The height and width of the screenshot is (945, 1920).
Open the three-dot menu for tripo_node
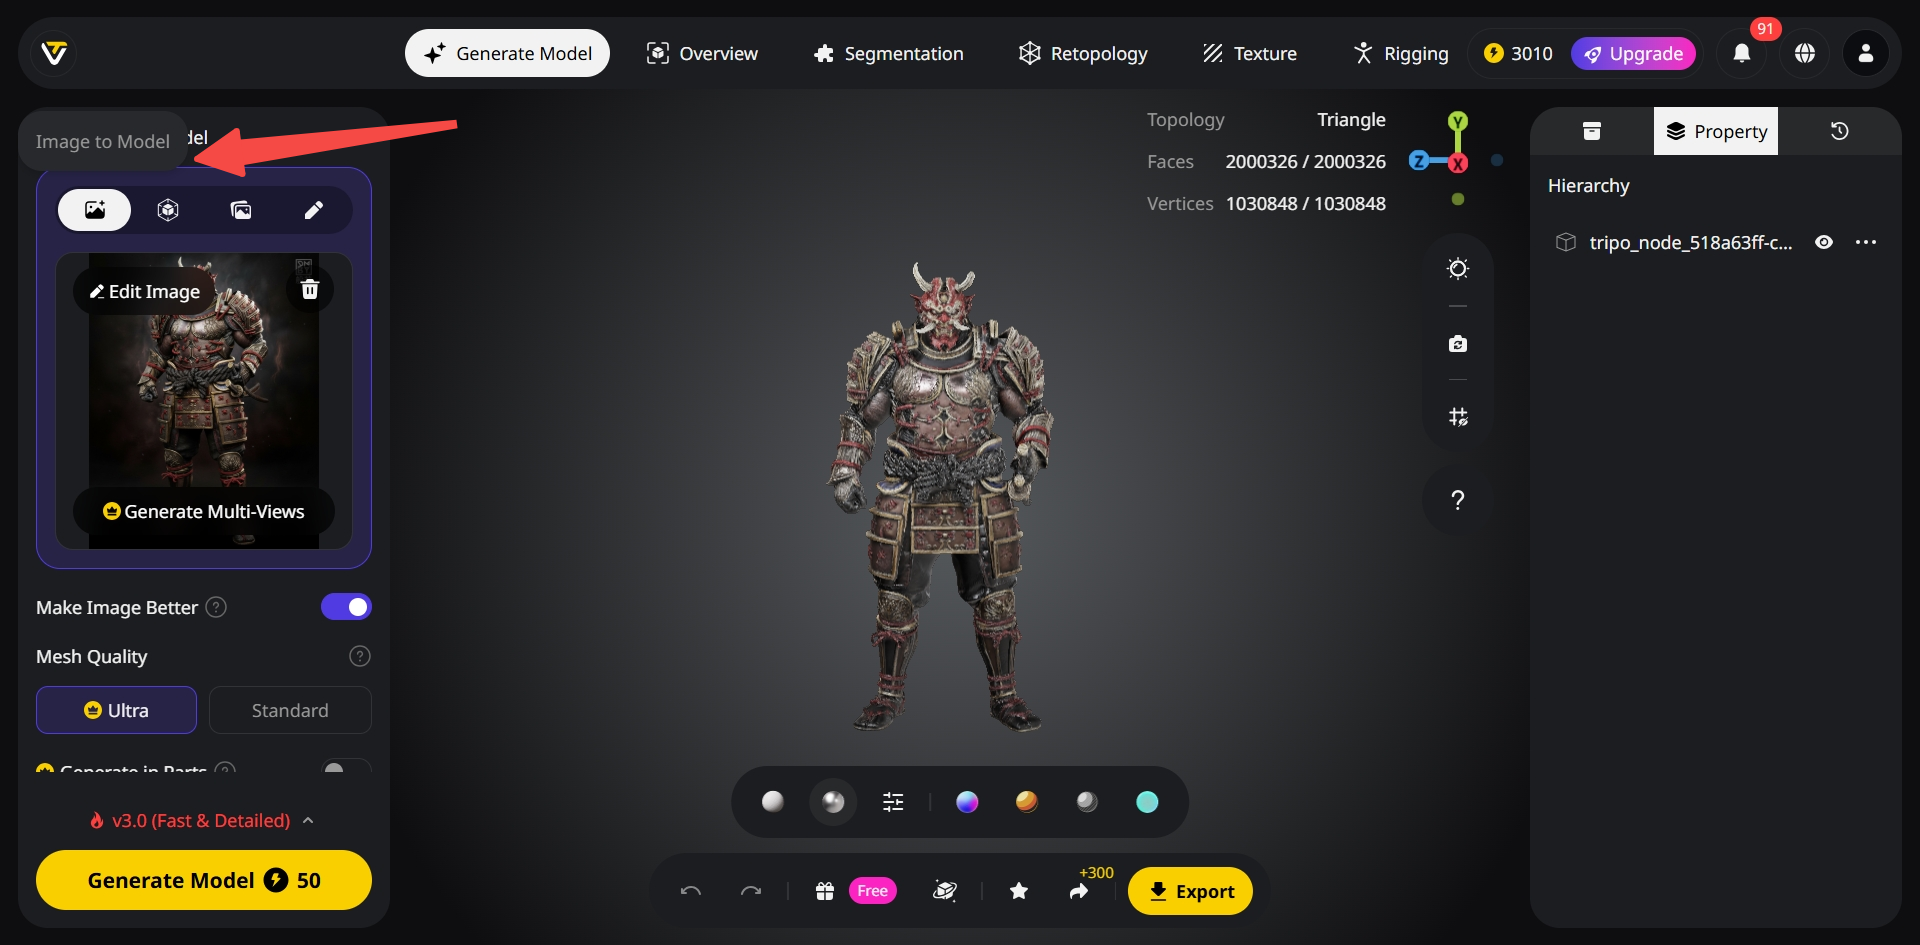pyautogui.click(x=1865, y=243)
